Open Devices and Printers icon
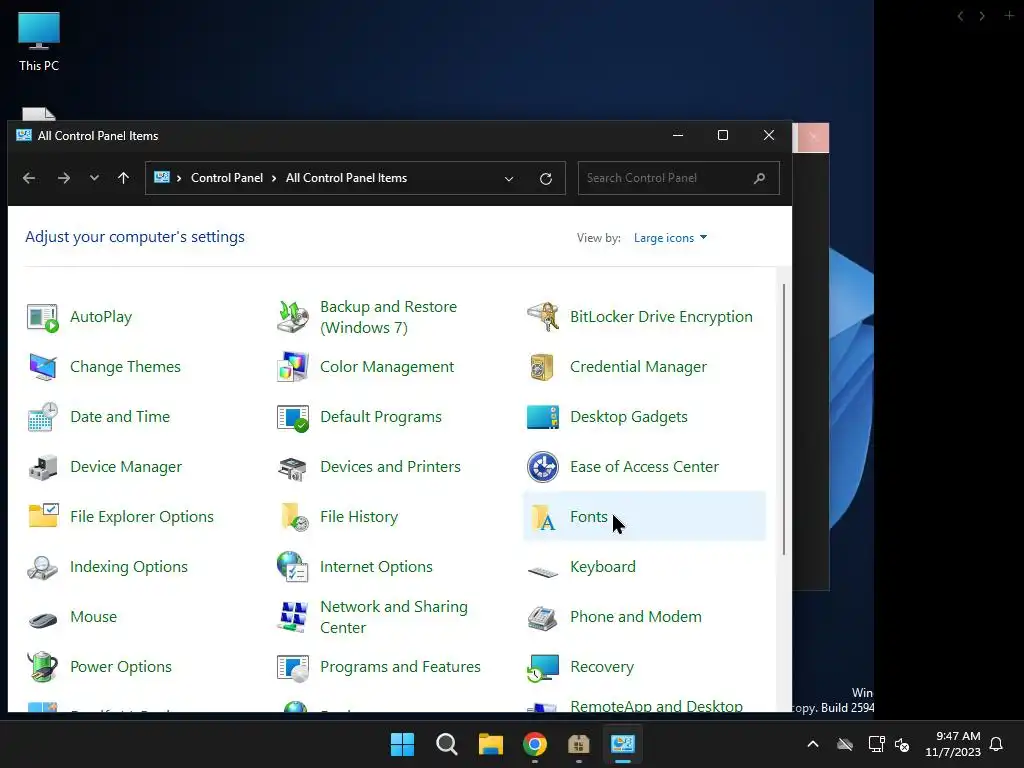 click(x=293, y=468)
